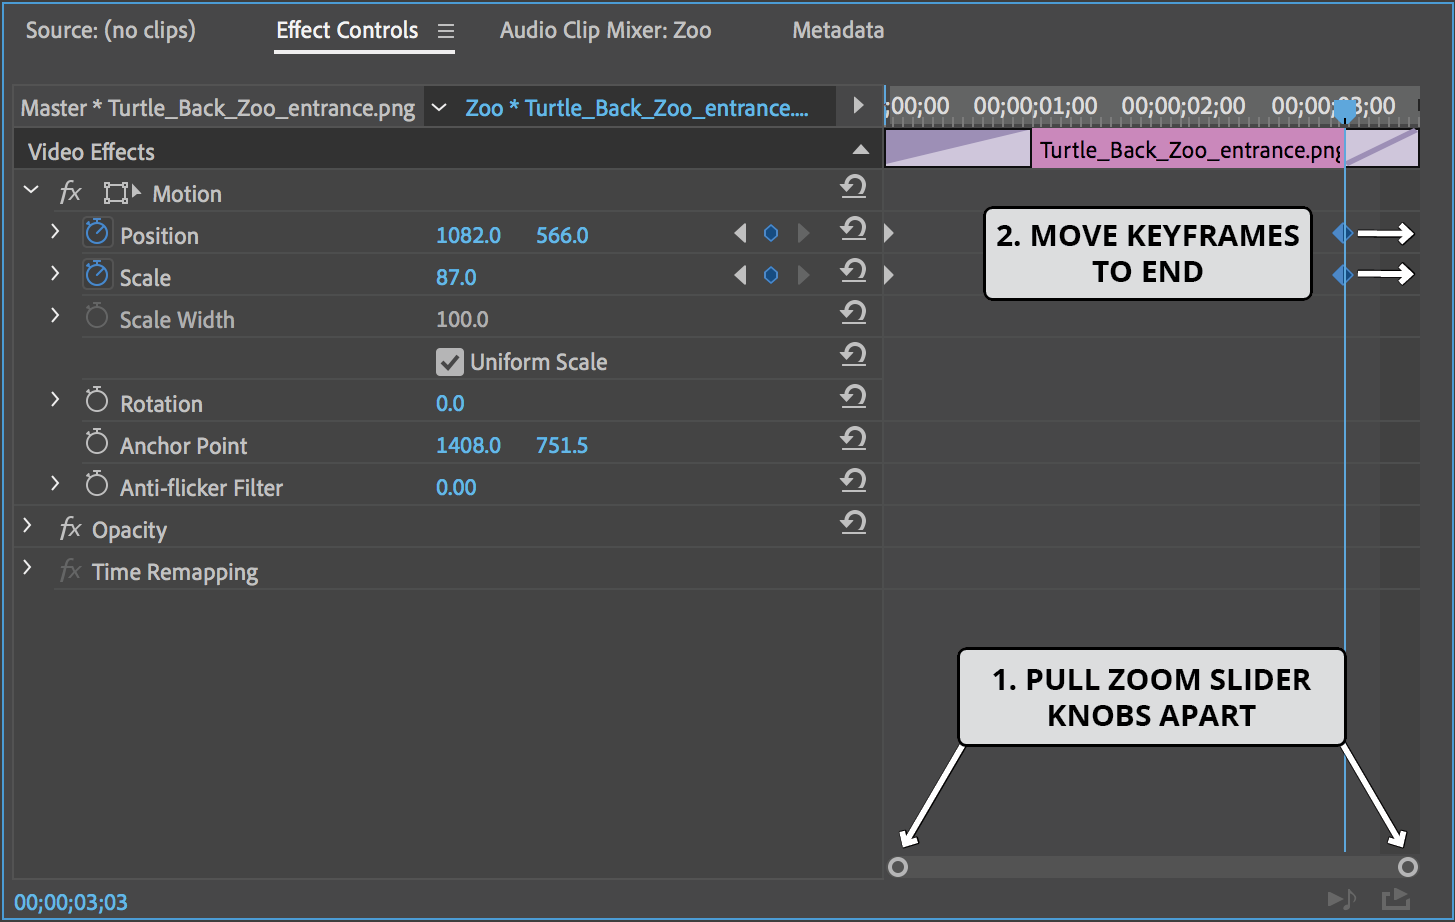This screenshot has height=922, width=1455.
Task: Toggle the Opacity fx effect on/off
Action: 70,529
